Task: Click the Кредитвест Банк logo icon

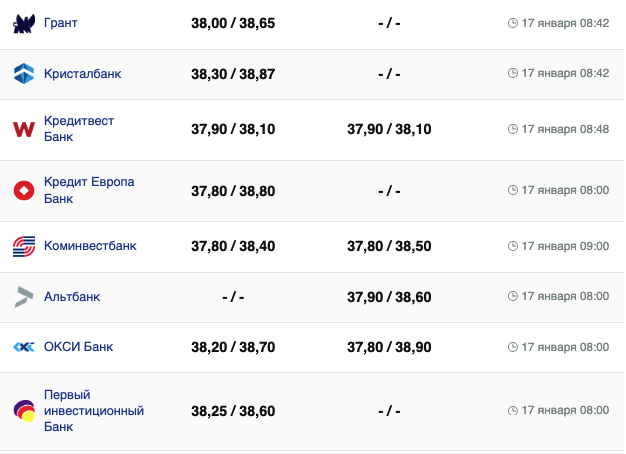Action: 24,129
